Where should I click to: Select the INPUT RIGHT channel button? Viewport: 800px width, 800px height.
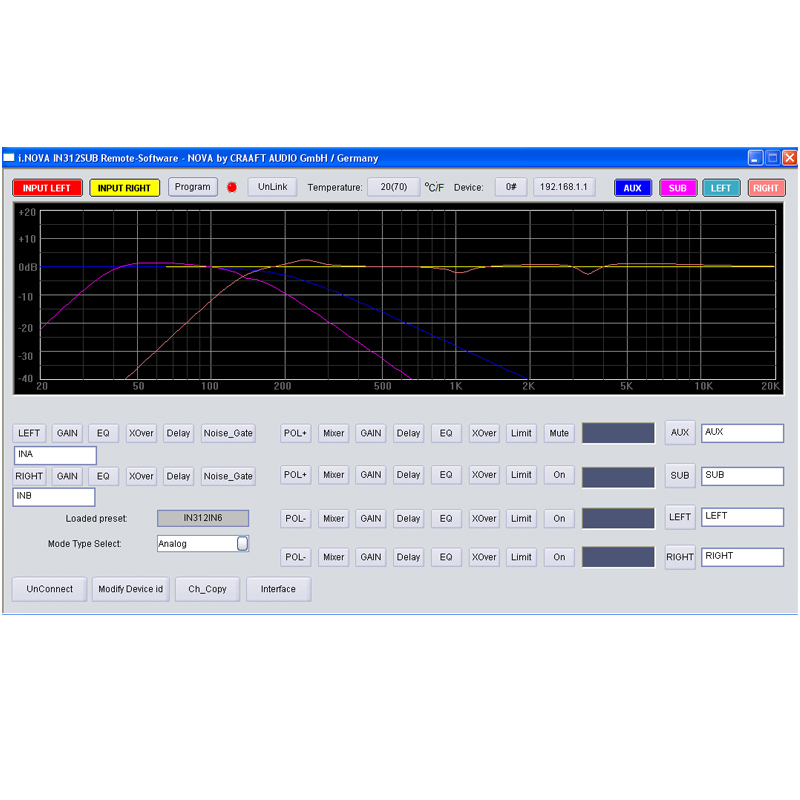(124, 188)
